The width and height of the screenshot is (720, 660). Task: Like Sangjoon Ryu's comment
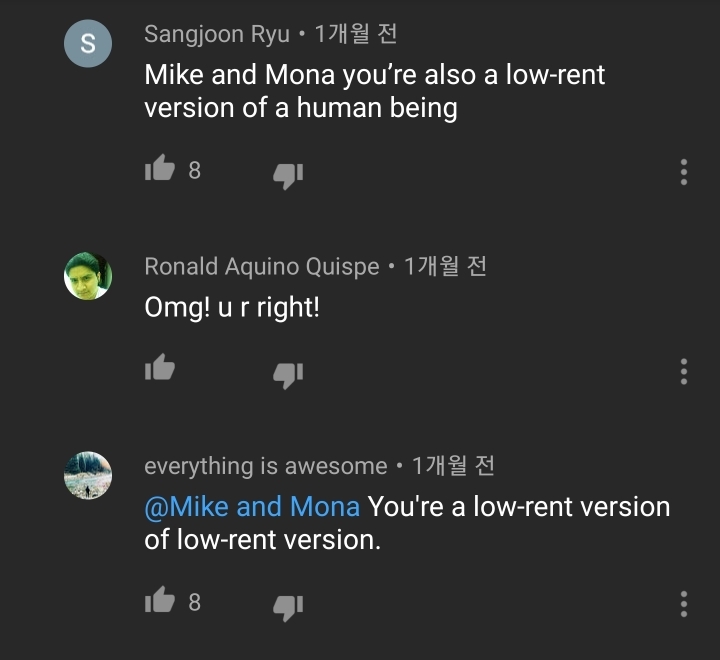coord(160,170)
